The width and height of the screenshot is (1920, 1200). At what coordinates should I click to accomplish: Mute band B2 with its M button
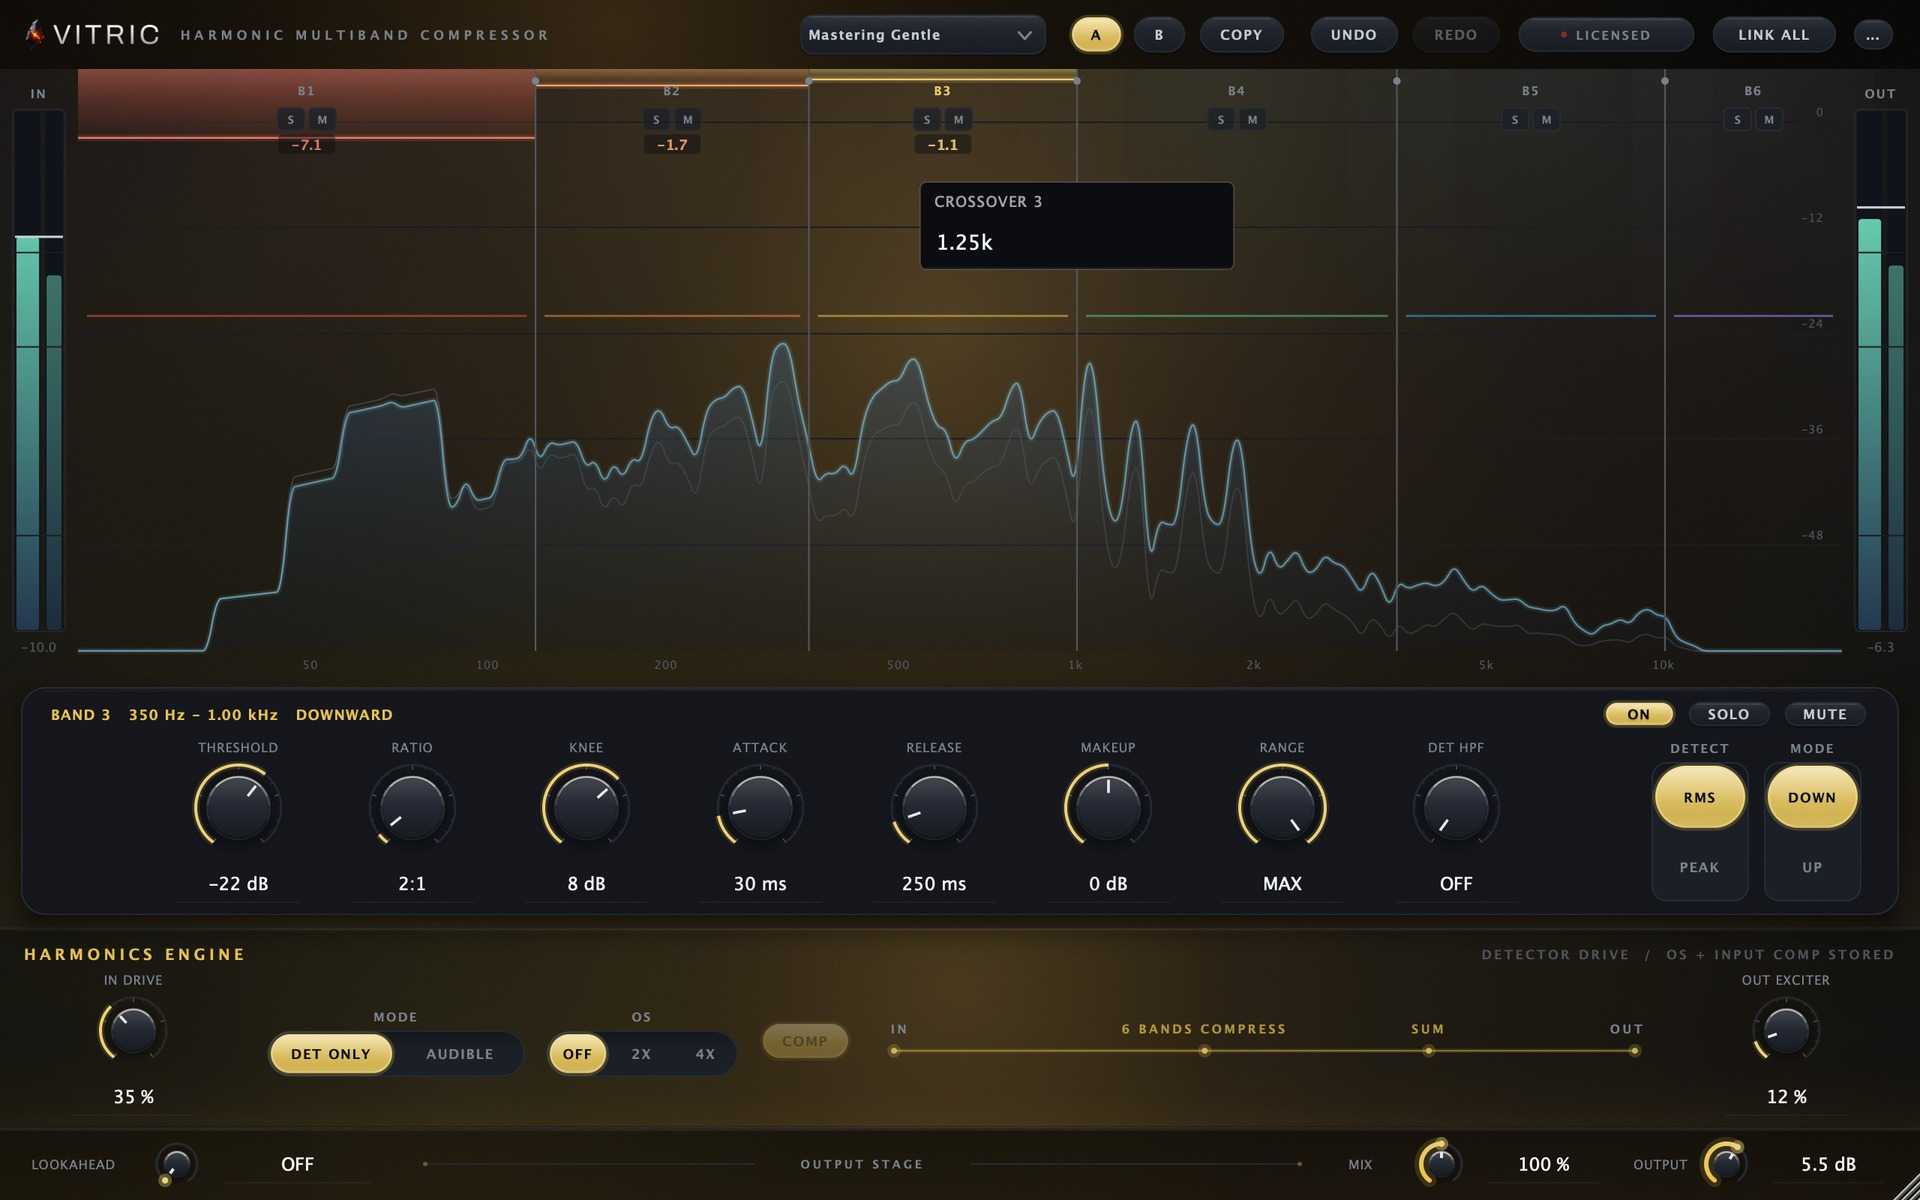(688, 120)
